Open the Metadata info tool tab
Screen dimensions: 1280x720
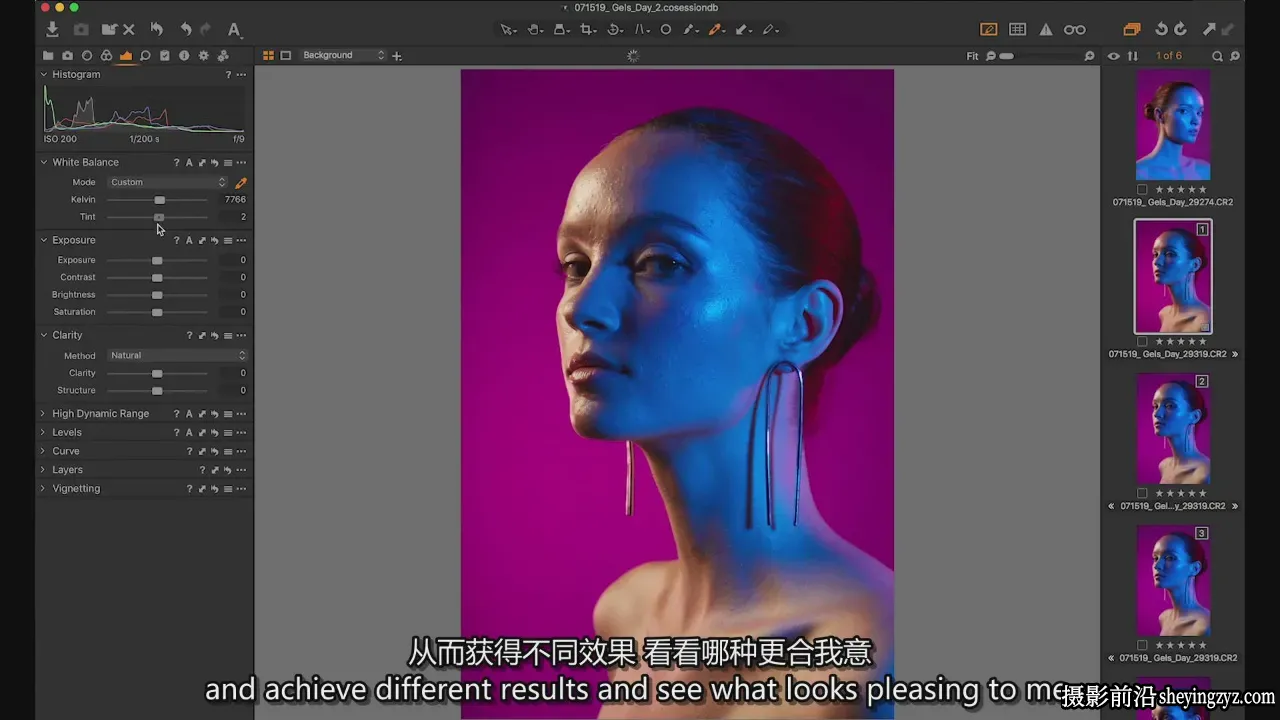[x=184, y=56]
